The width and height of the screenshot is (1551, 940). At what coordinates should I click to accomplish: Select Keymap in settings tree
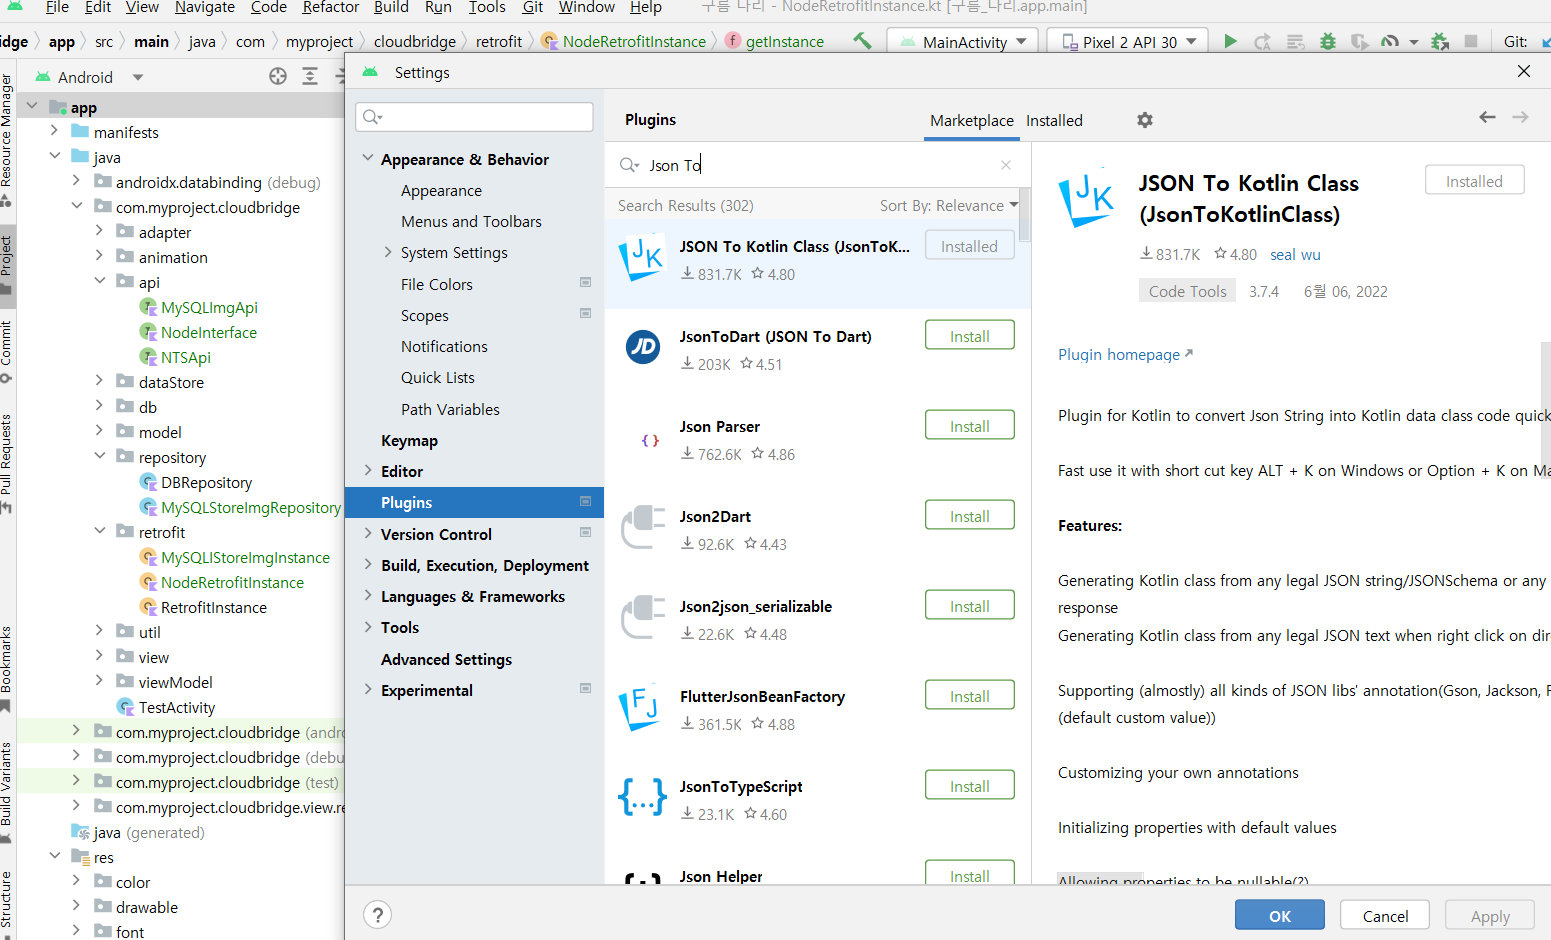[x=409, y=440]
